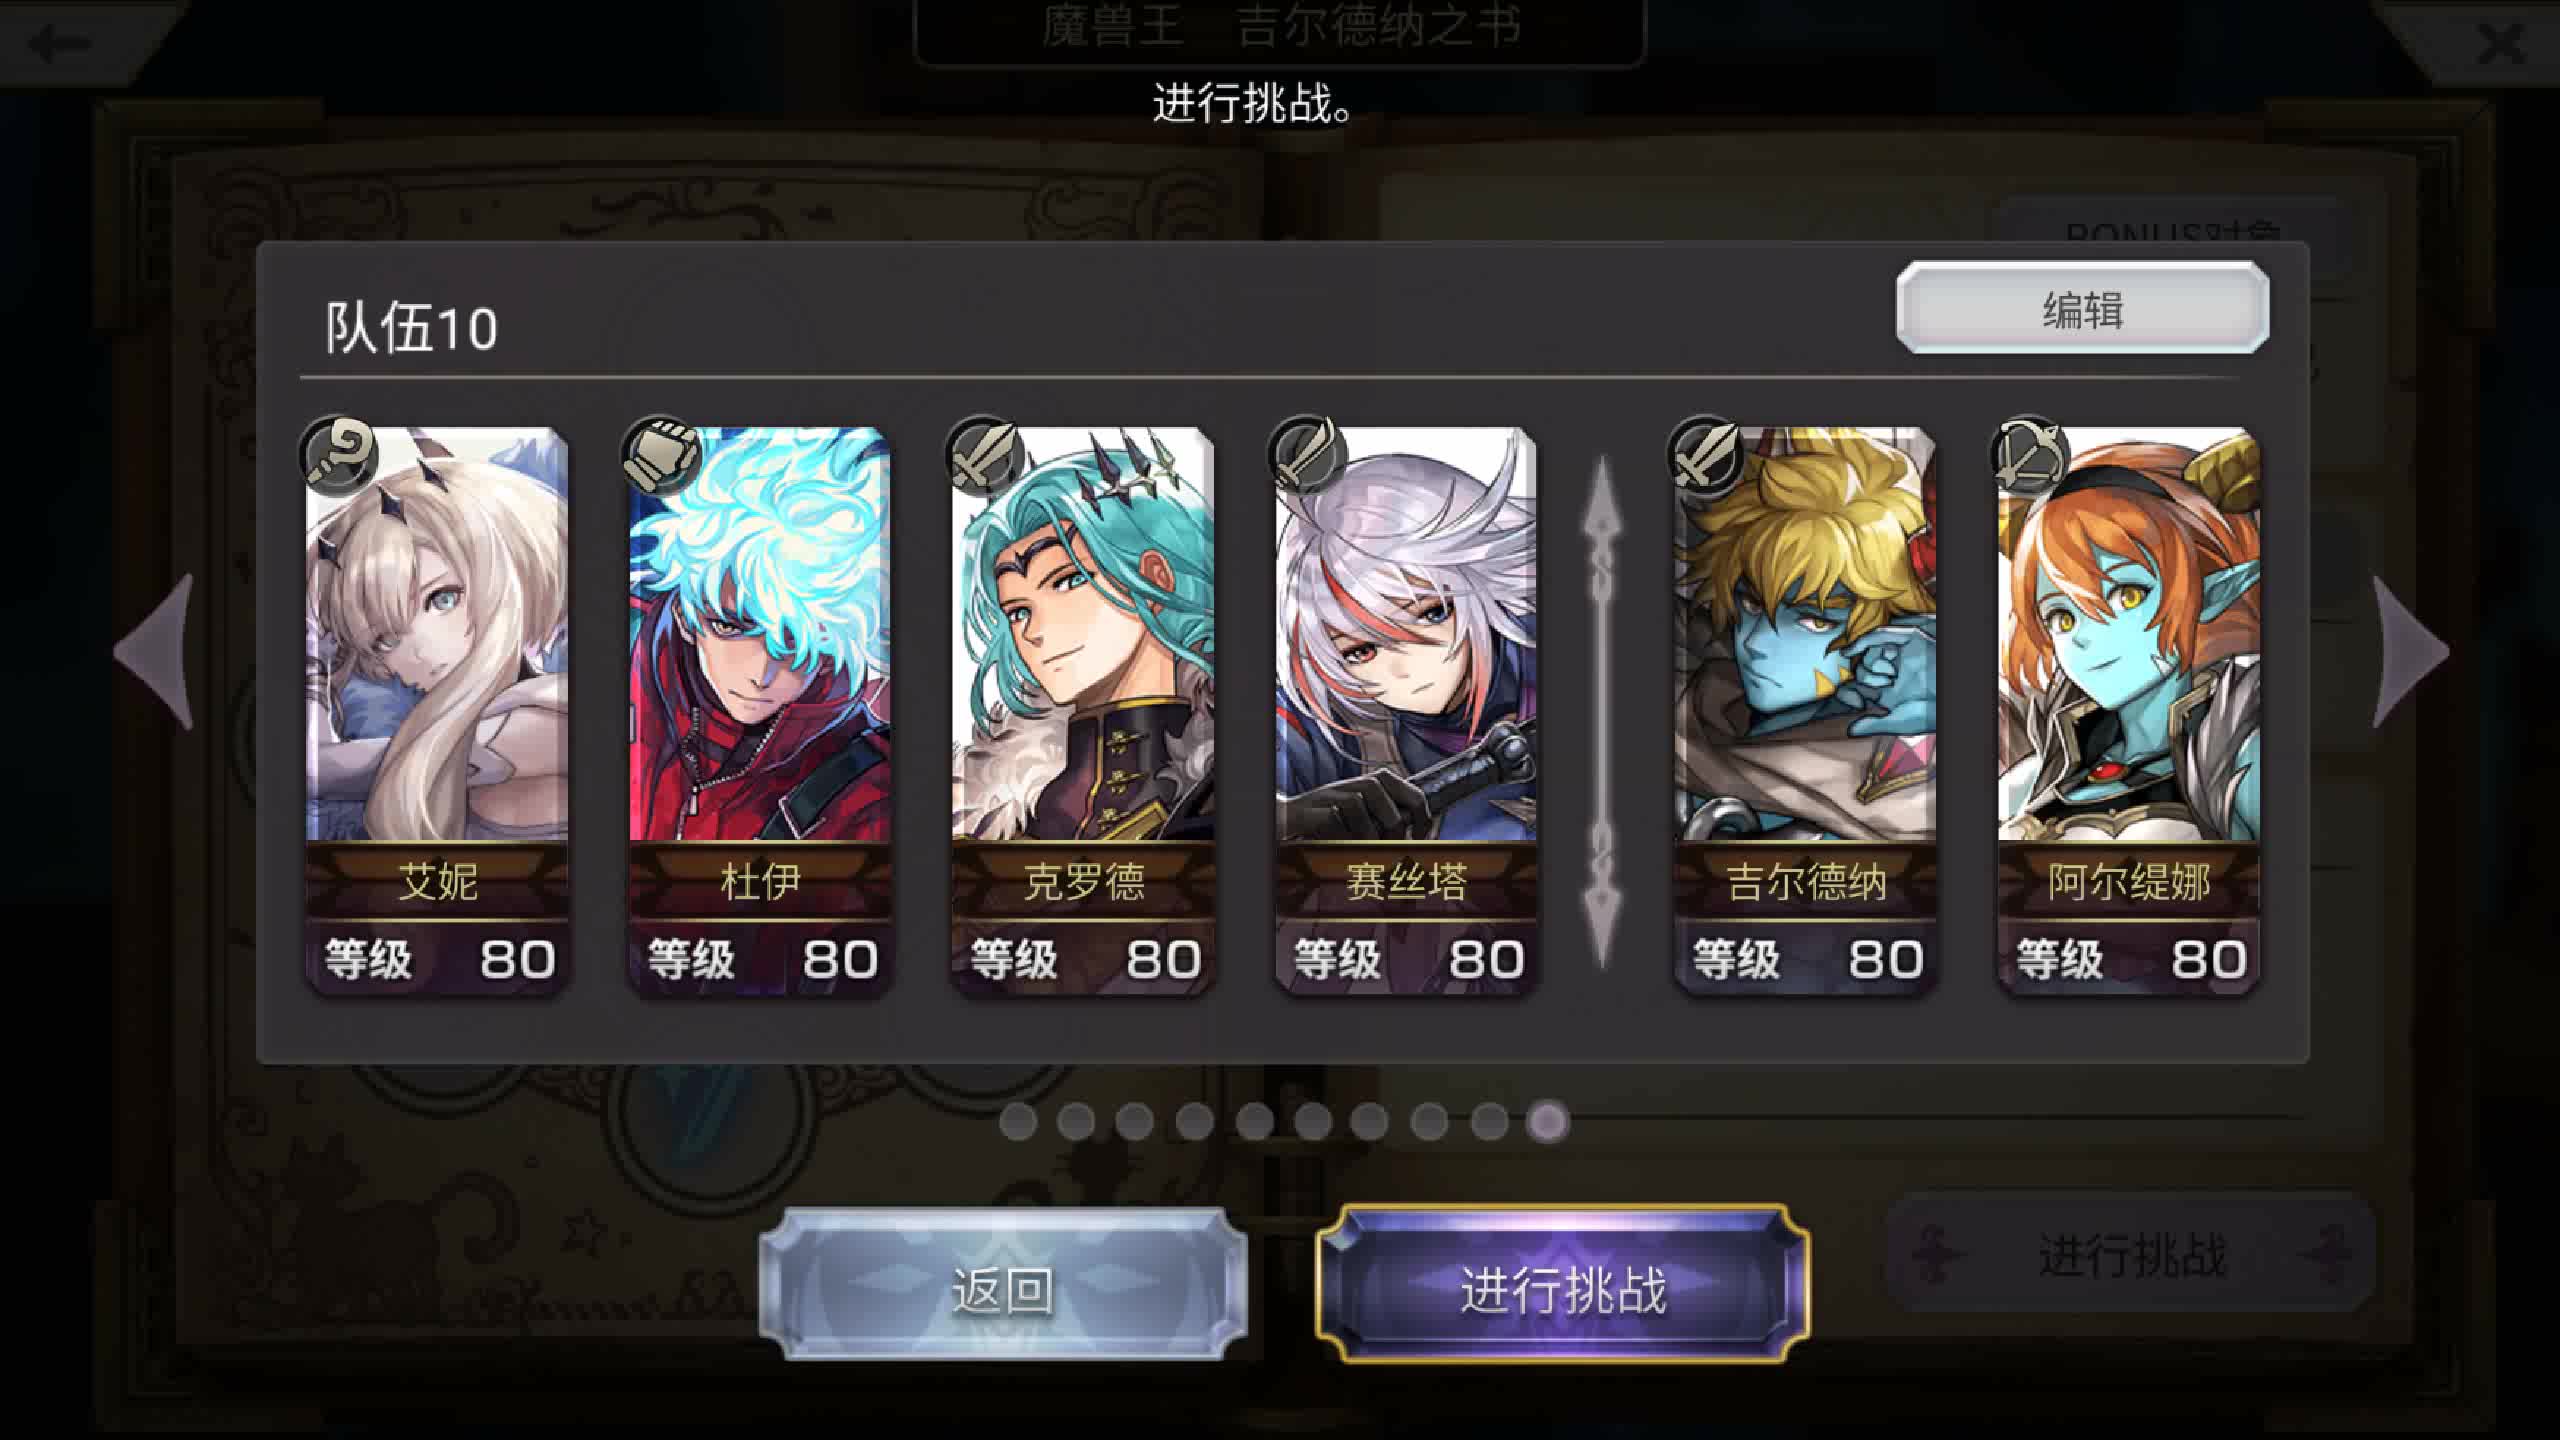Viewport: 2560px width, 1440px height.
Task: Click the swap arrows divider between party groups
Action: [x=1602, y=712]
